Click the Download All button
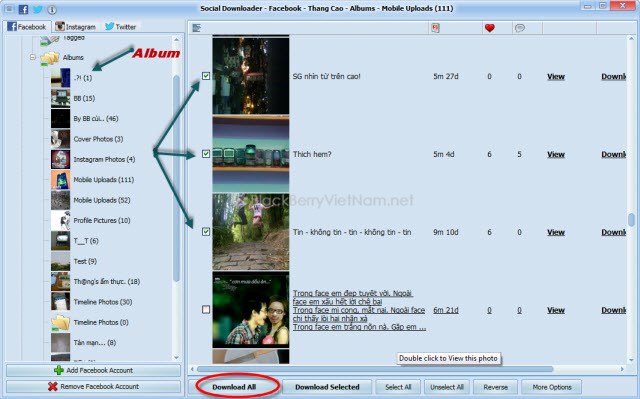 234,387
